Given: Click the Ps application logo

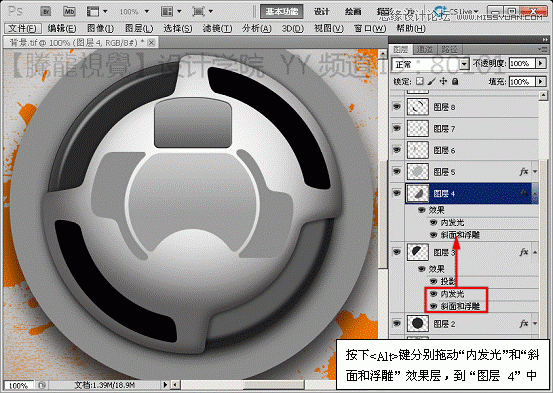Looking at the screenshot, I should (x=15, y=11).
